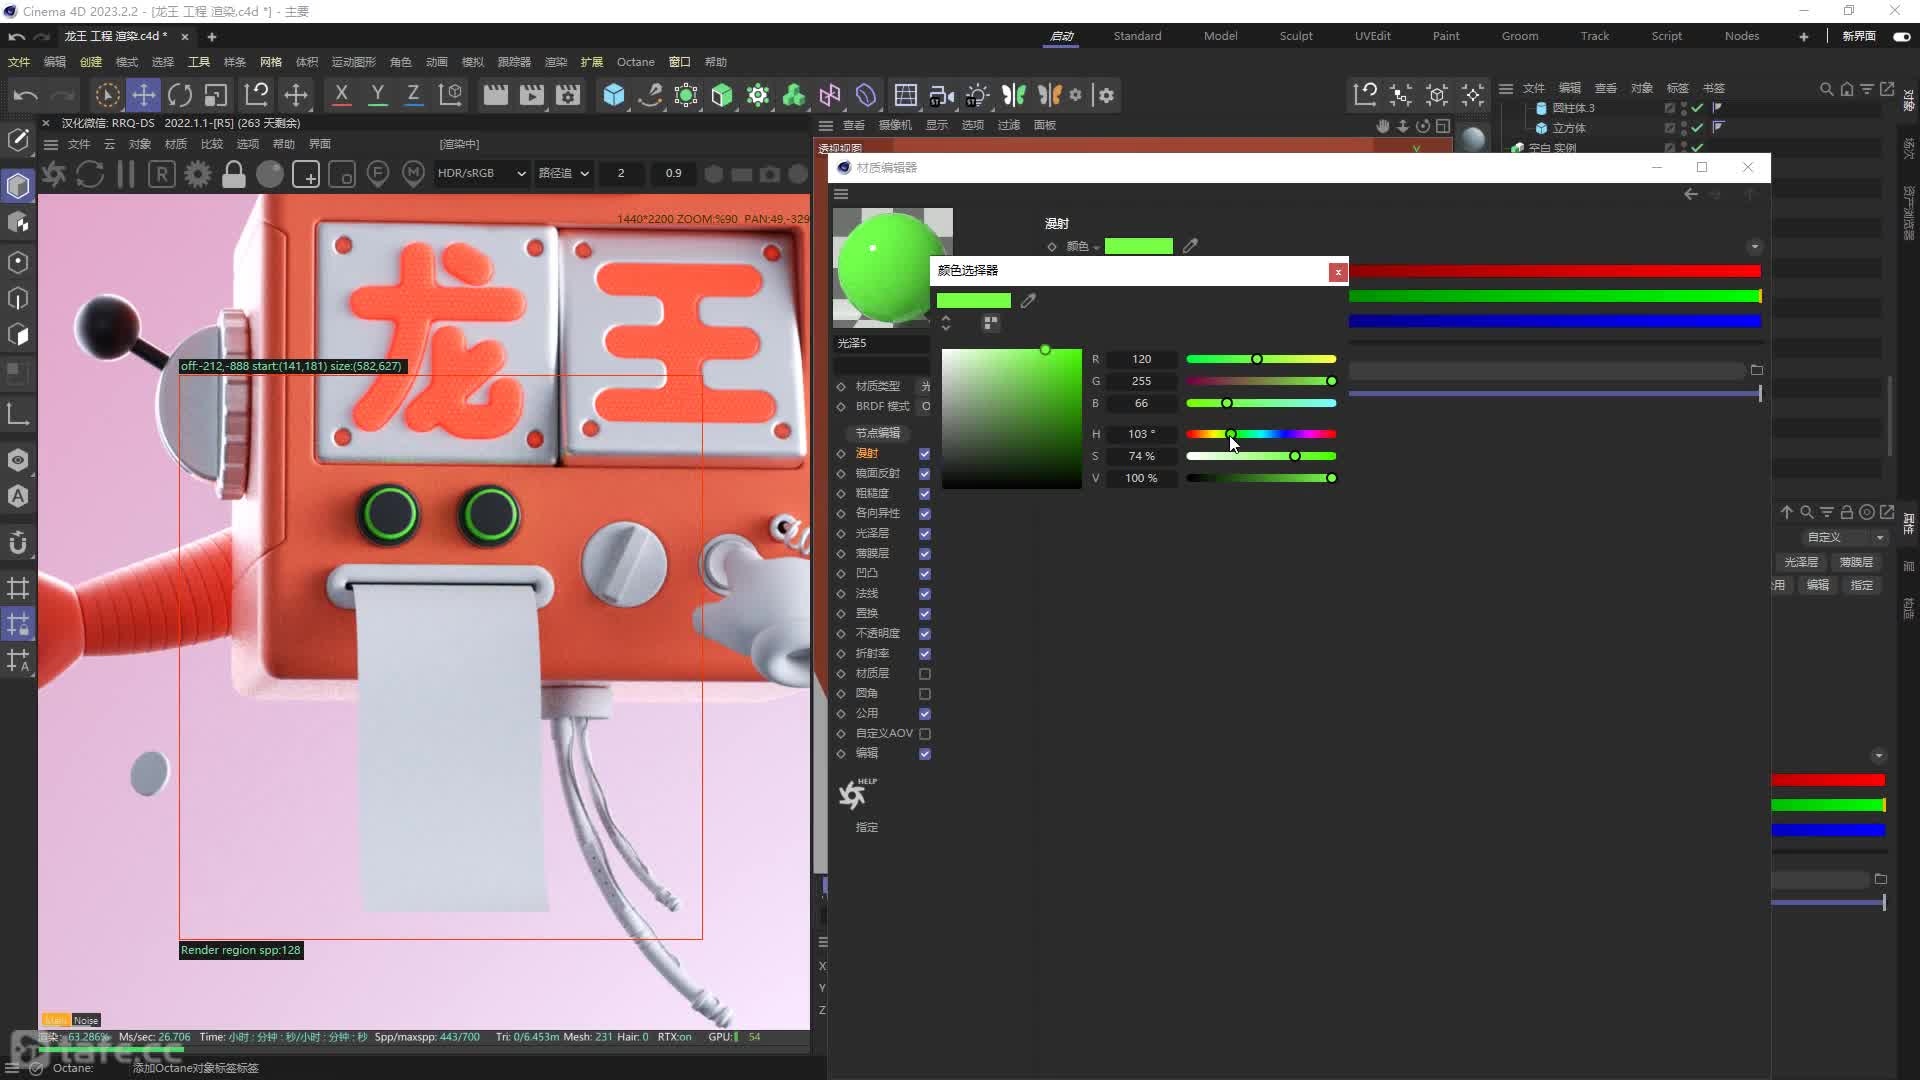Click the undo arrow in toolbar

tap(25, 95)
